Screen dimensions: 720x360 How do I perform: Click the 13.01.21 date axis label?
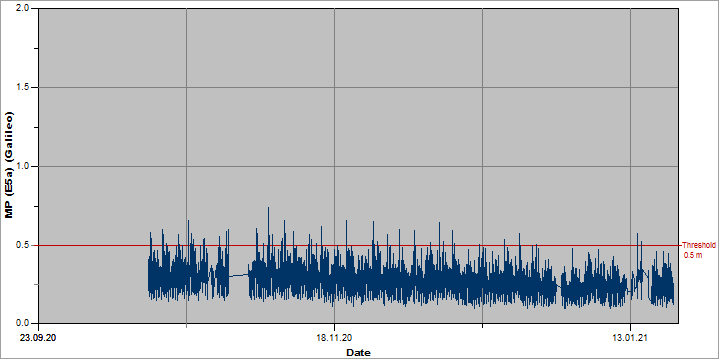[630, 338]
